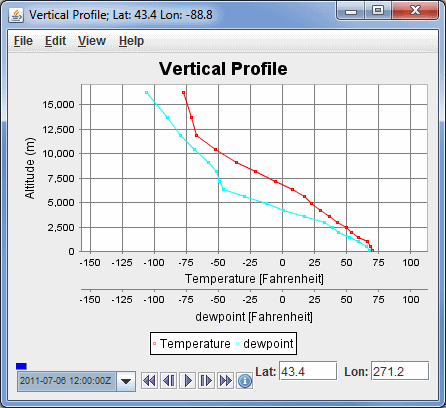Open the Edit menu
This screenshot has width=446, height=408.
tap(55, 41)
